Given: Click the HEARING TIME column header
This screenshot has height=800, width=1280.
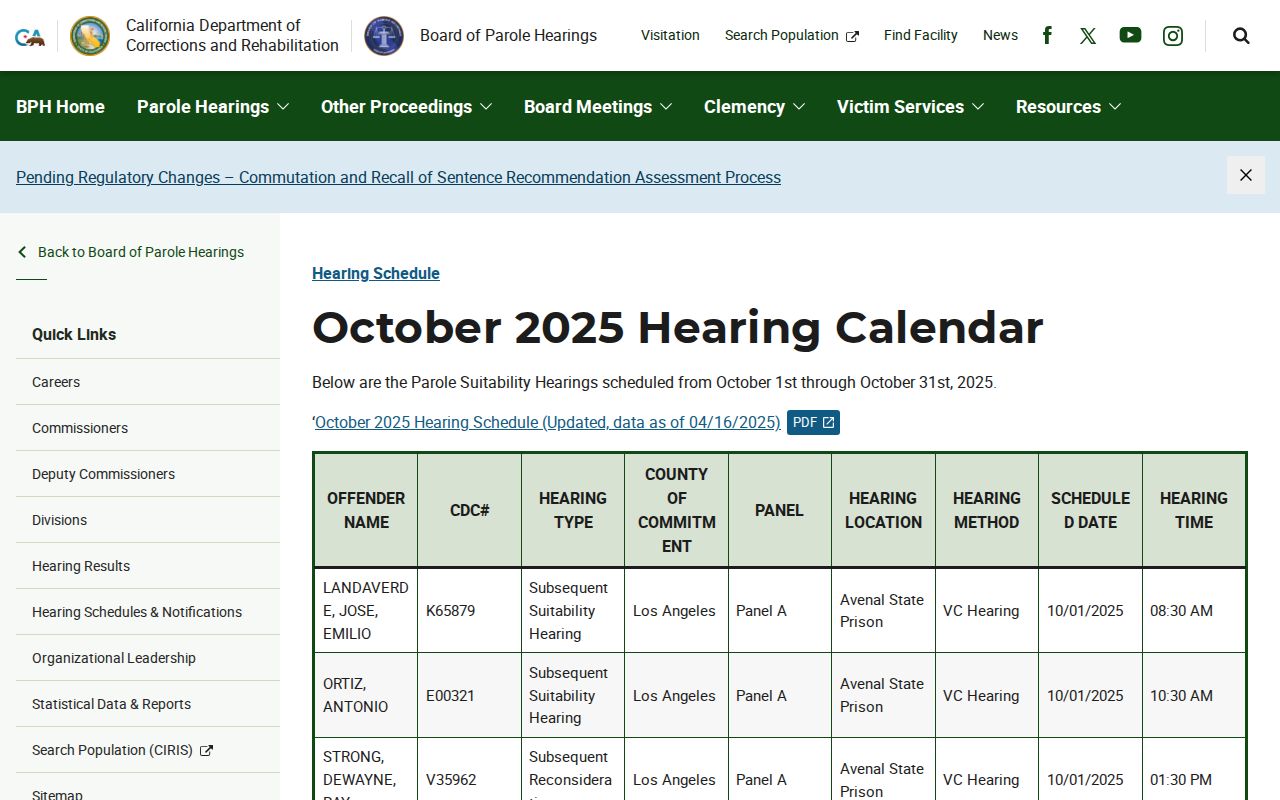Looking at the screenshot, I should (1194, 510).
